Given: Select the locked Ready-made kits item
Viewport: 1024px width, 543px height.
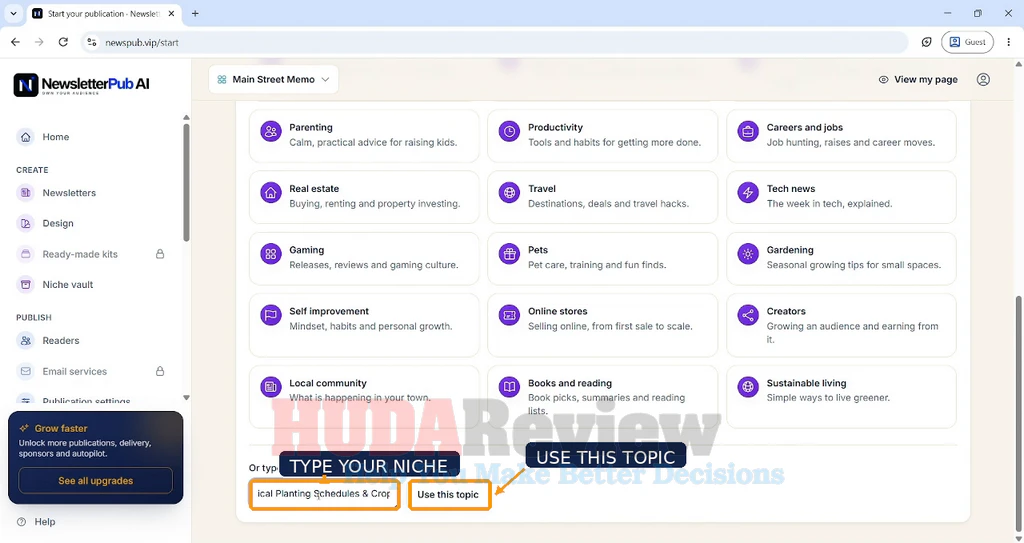Looking at the screenshot, I should pos(80,254).
